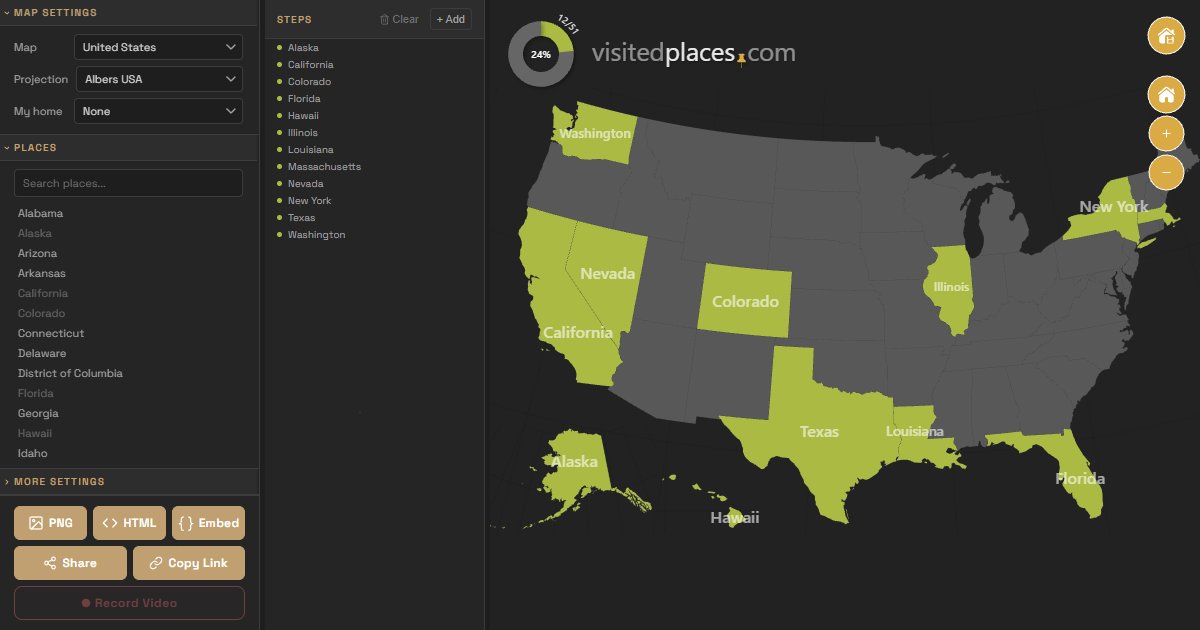Viewport: 1200px width, 630px height.
Task: Click the Texas step in Steps panel
Action: tap(301, 218)
